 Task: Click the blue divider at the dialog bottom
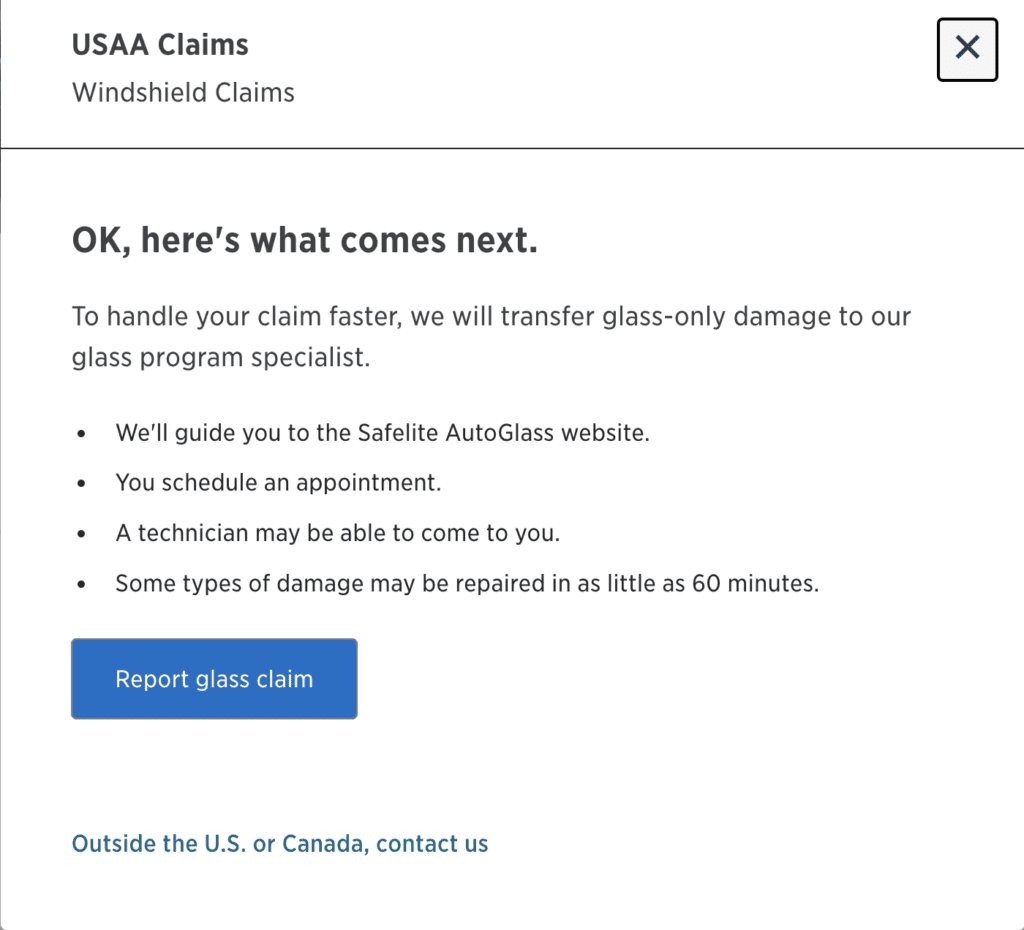point(512,928)
